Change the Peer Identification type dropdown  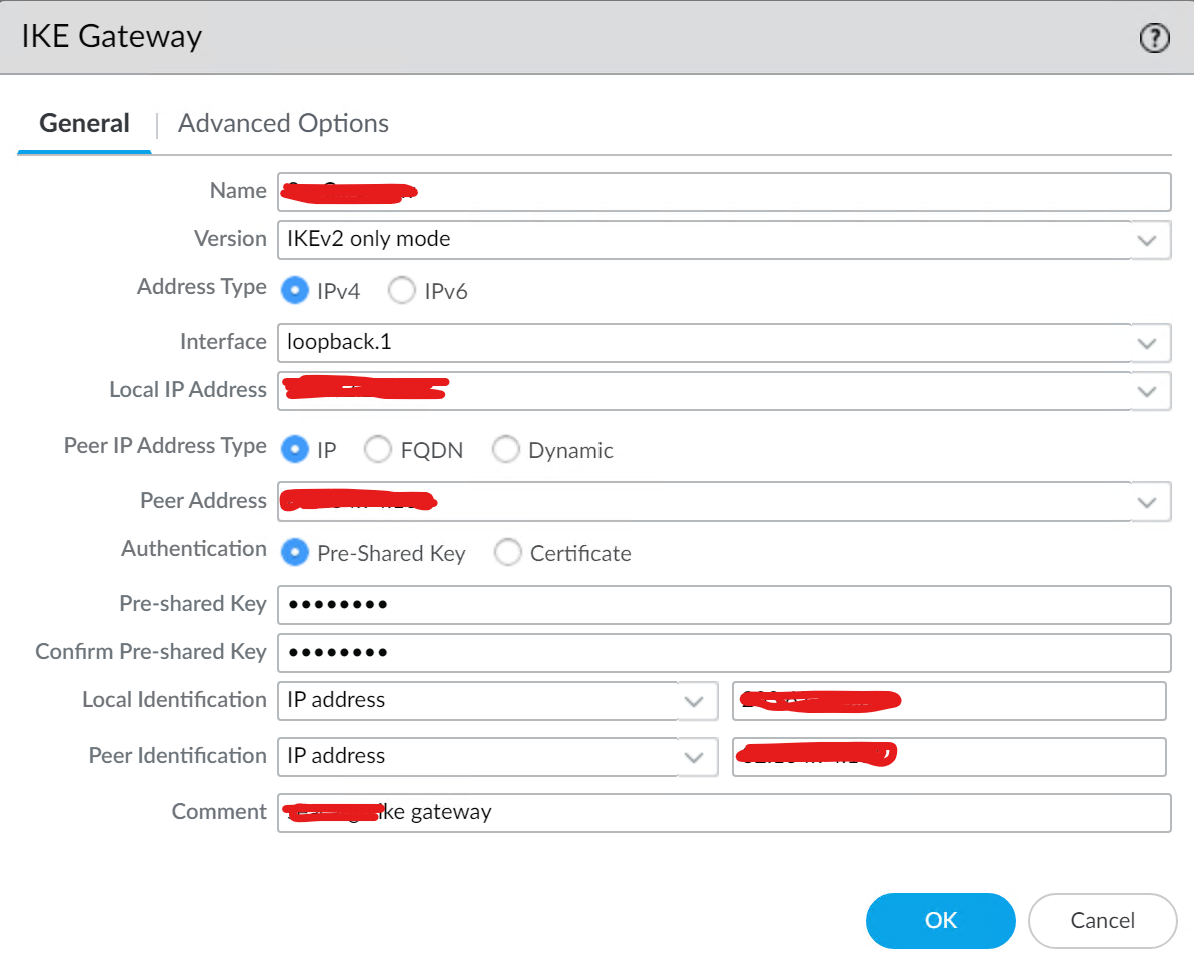tap(694, 757)
